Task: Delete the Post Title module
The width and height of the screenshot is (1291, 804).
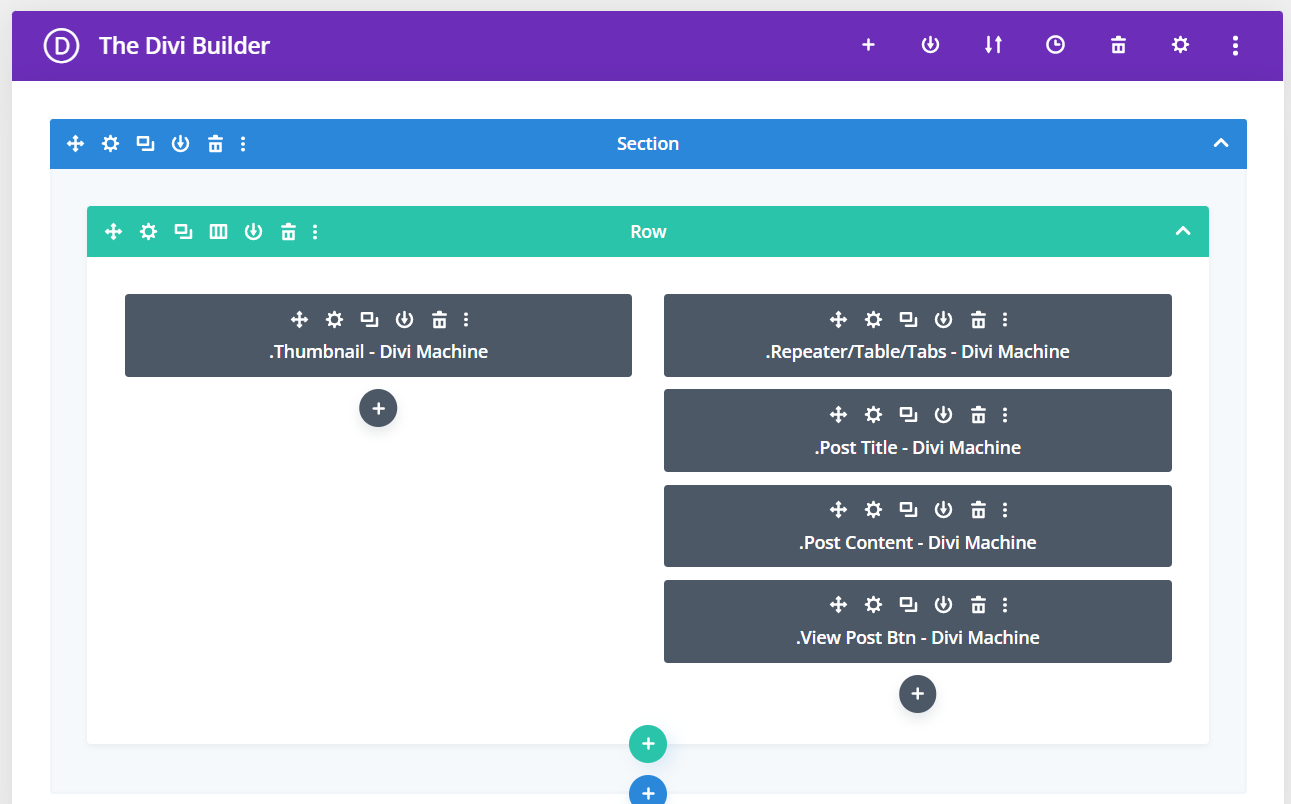Action: click(x=978, y=415)
